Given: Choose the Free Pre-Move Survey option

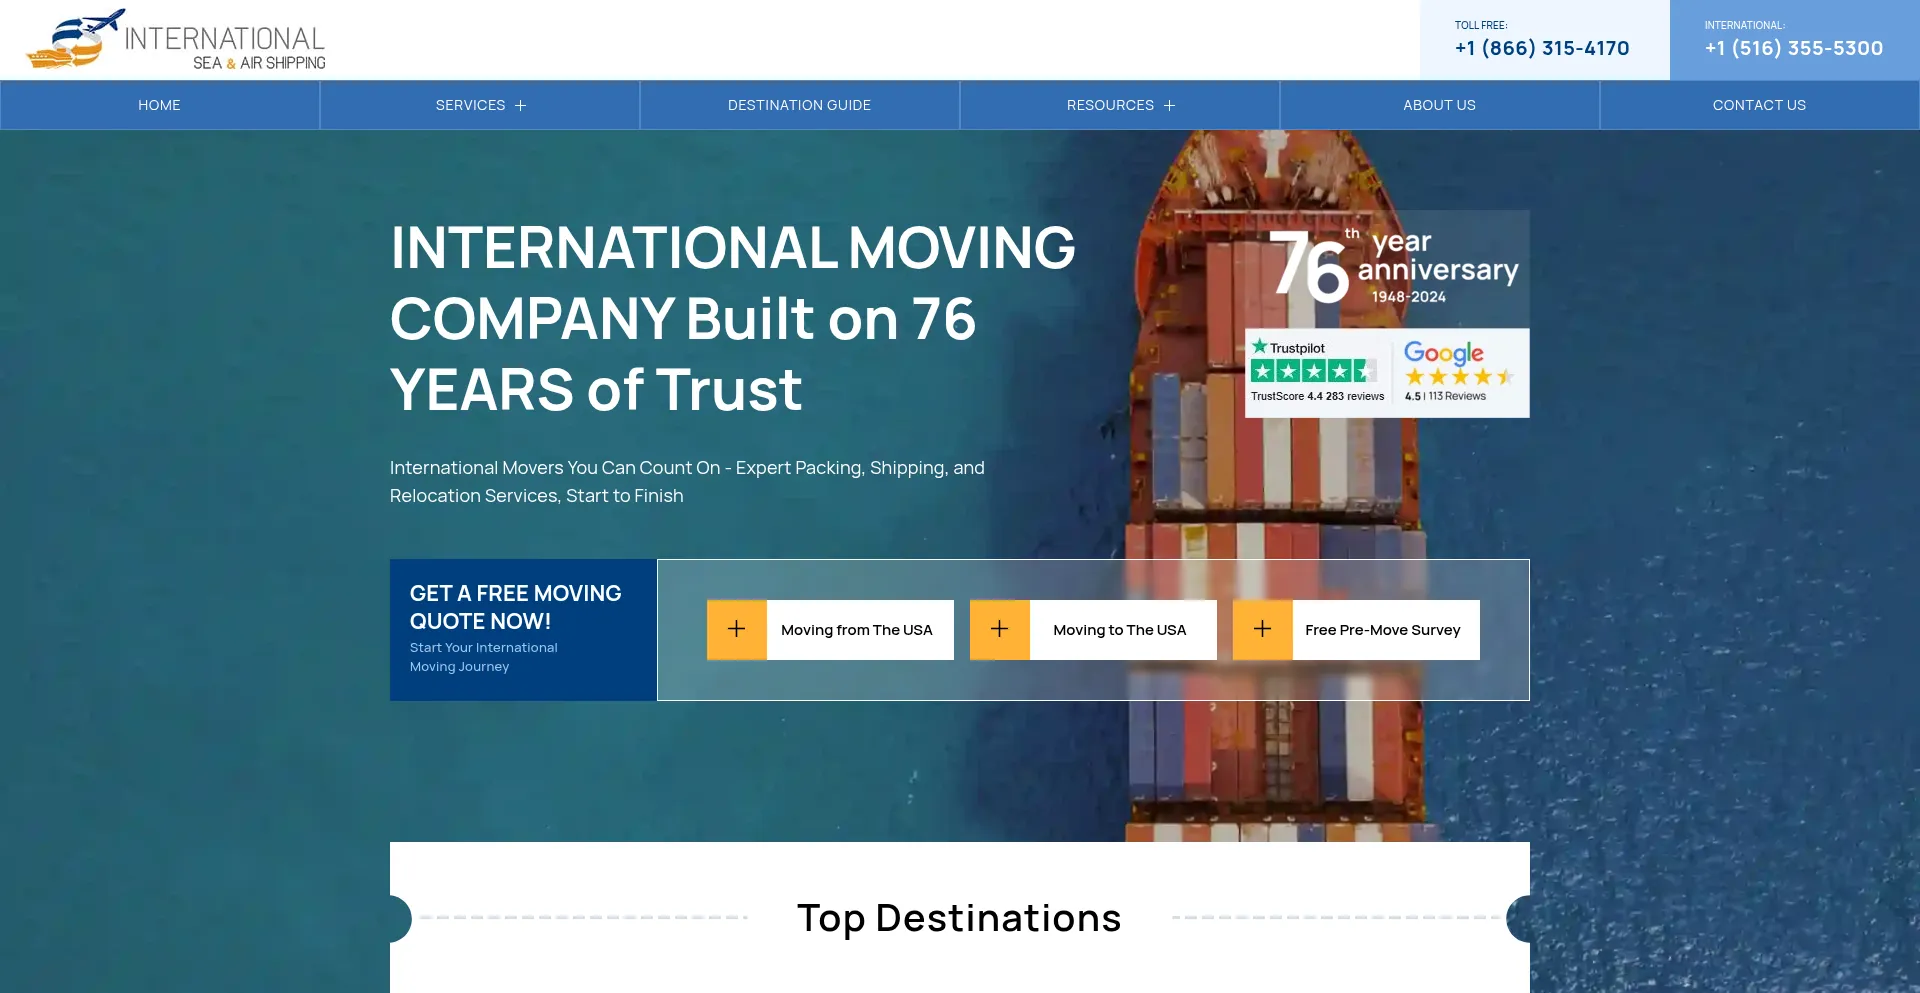Looking at the screenshot, I should [x=1383, y=630].
